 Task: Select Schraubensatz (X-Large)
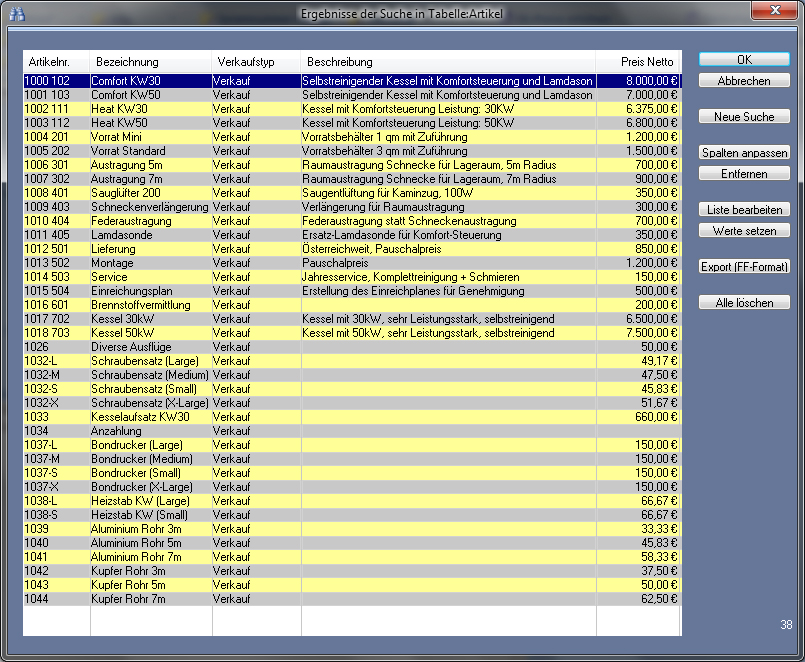pyautogui.click(x=352, y=403)
